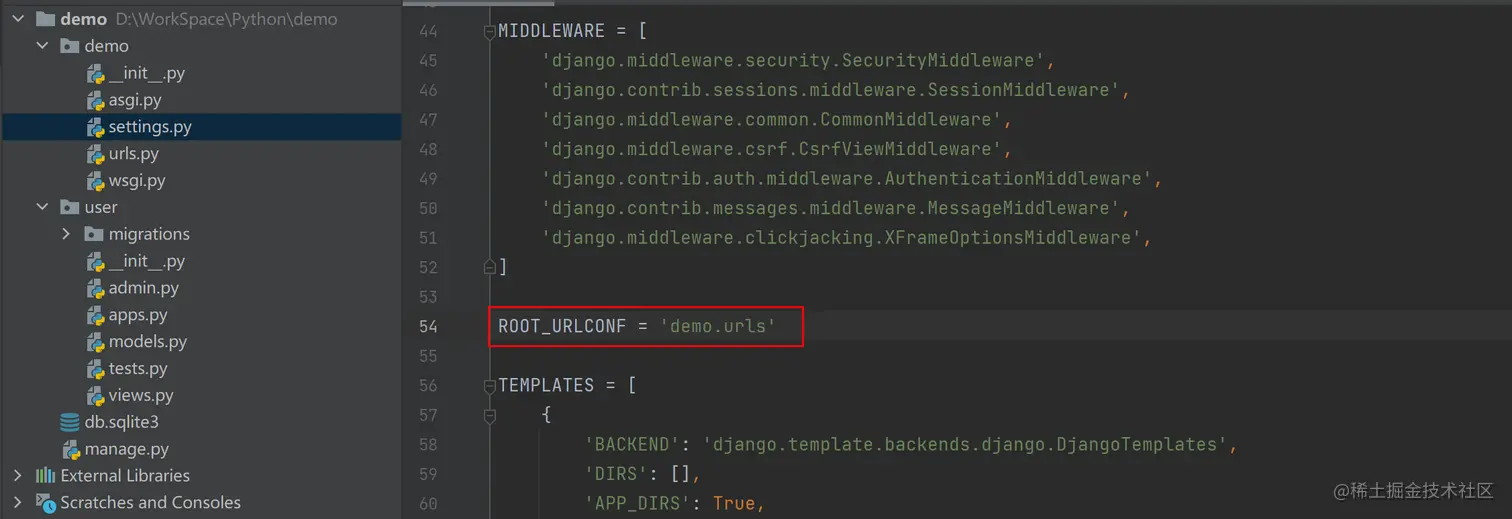The image size is (1512, 519).
Task: Open admin.py in the user app
Action: coord(144,288)
